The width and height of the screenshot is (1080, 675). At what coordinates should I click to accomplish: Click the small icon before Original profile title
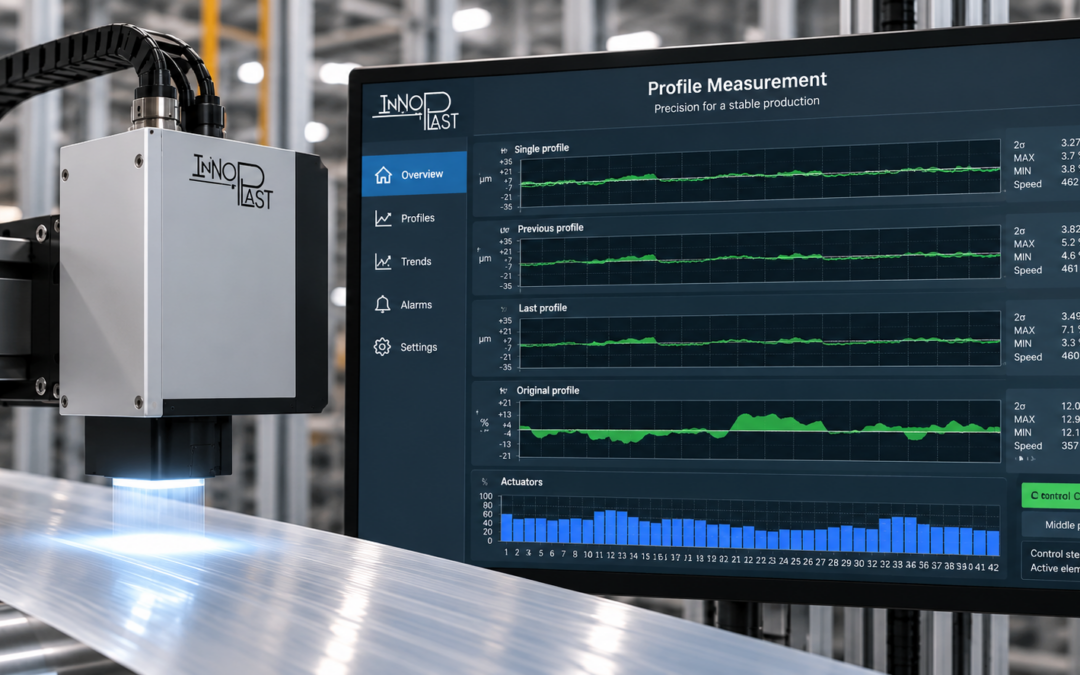[x=503, y=391]
